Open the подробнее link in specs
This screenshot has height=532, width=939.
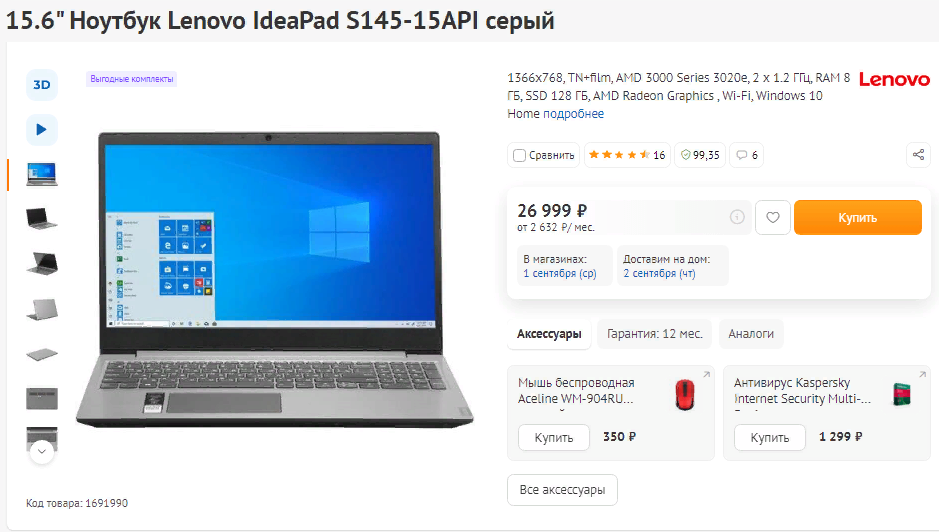[x=573, y=114]
